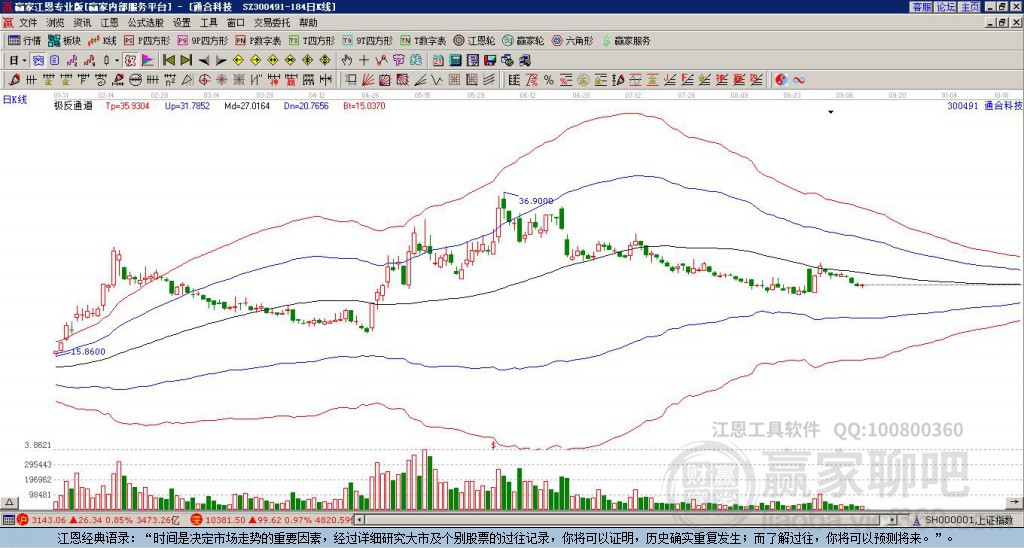
Task: Select the percent sign tool
Action: [x=549, y=80]
